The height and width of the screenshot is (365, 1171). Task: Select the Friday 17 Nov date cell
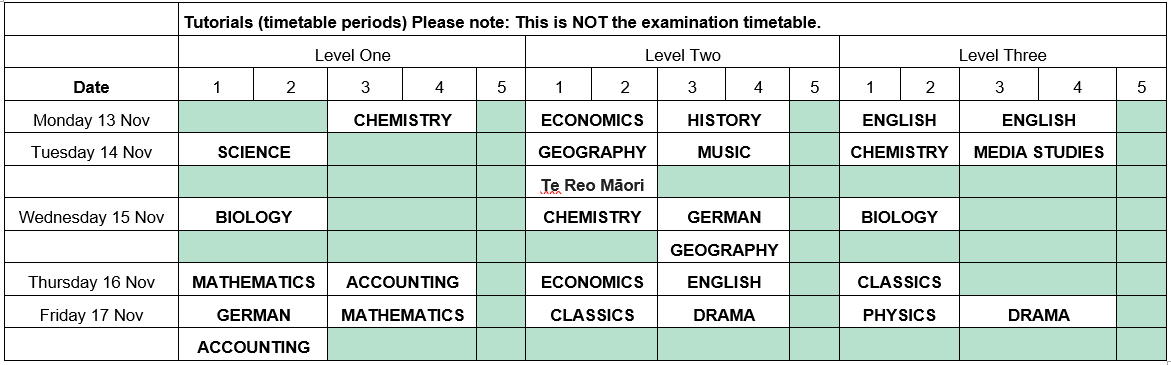91,315
